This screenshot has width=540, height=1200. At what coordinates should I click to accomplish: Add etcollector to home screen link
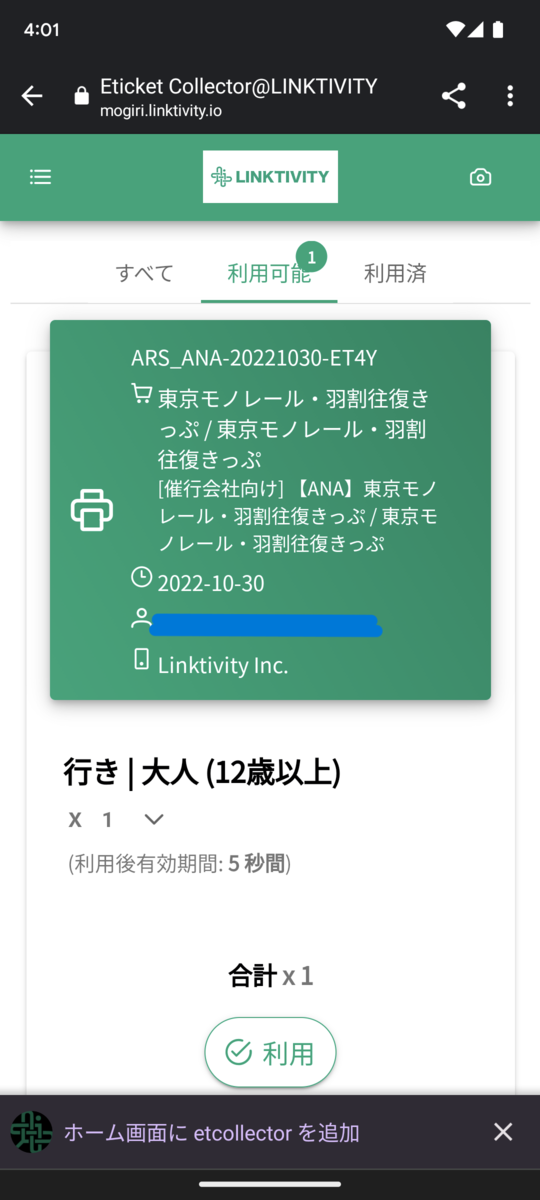click(x=212, y=1132)
